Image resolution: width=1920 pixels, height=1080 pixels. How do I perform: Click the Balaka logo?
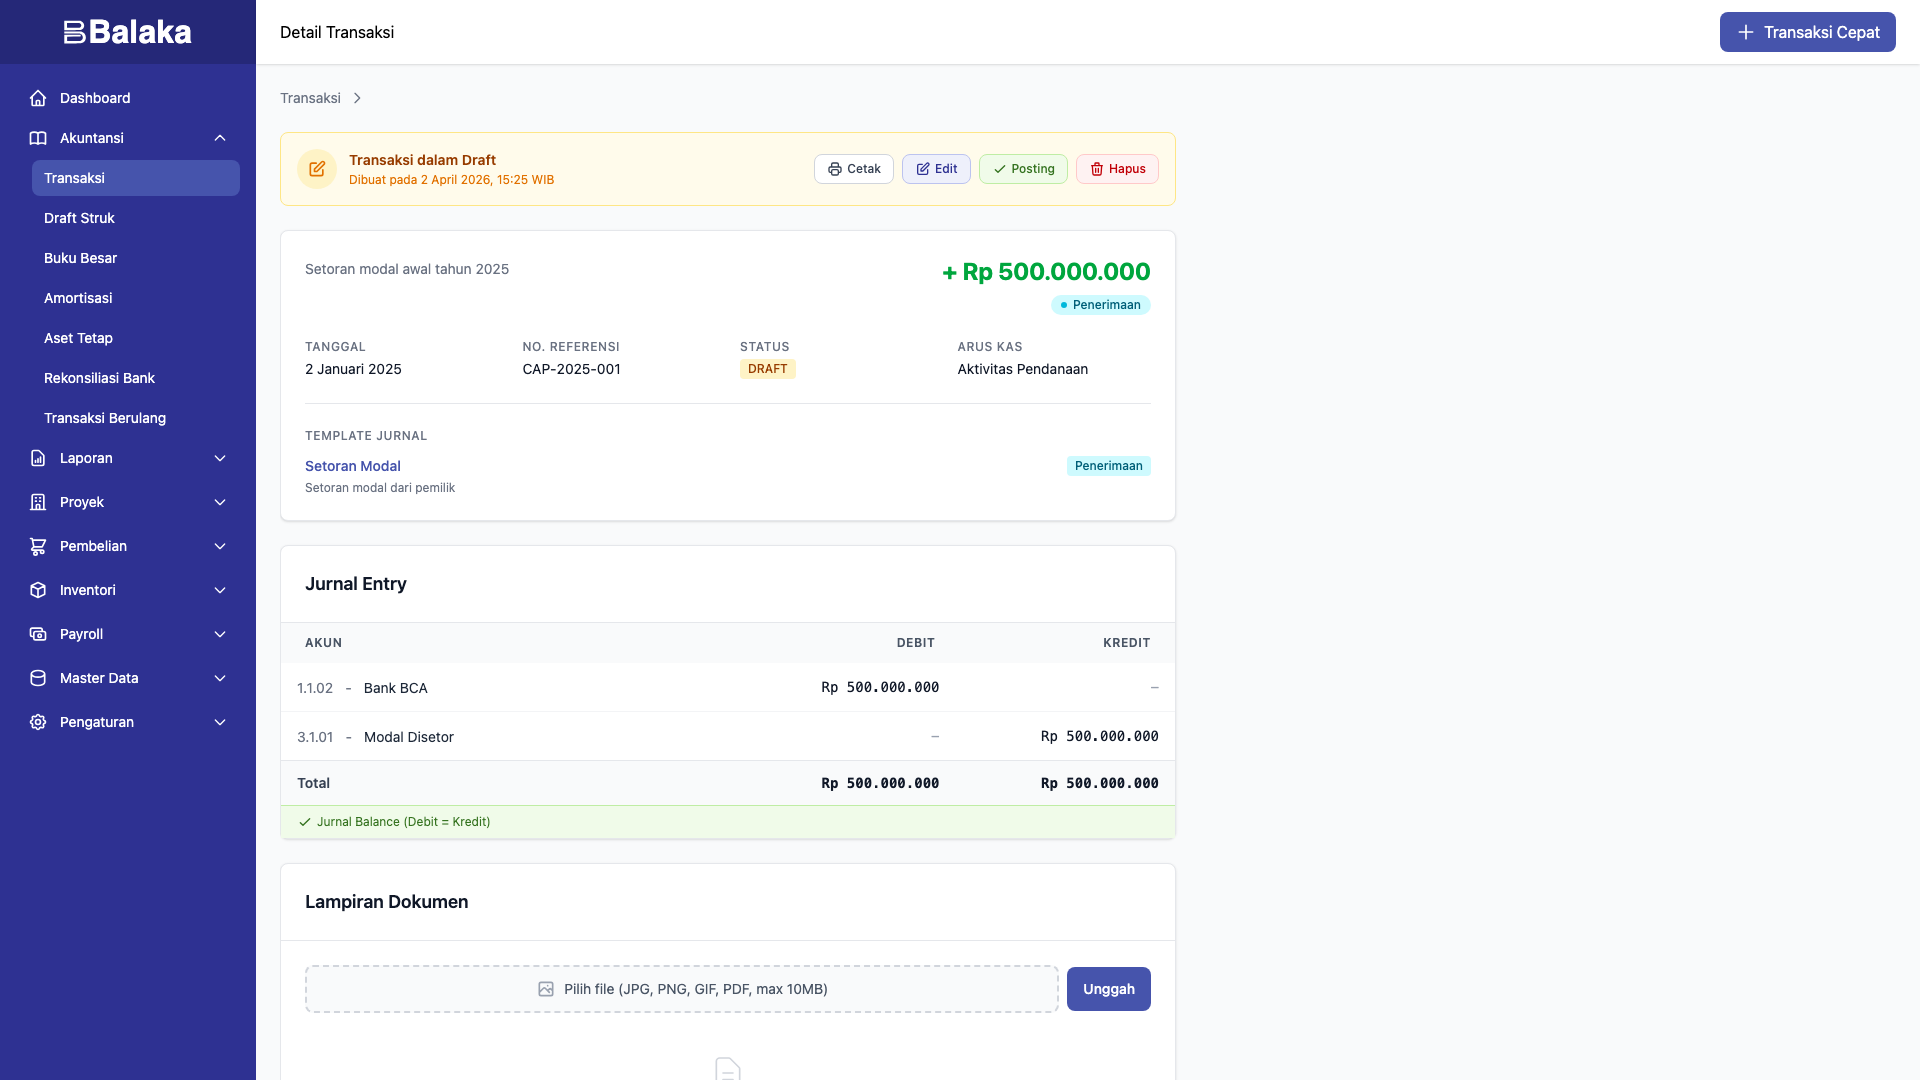(127, 32)
